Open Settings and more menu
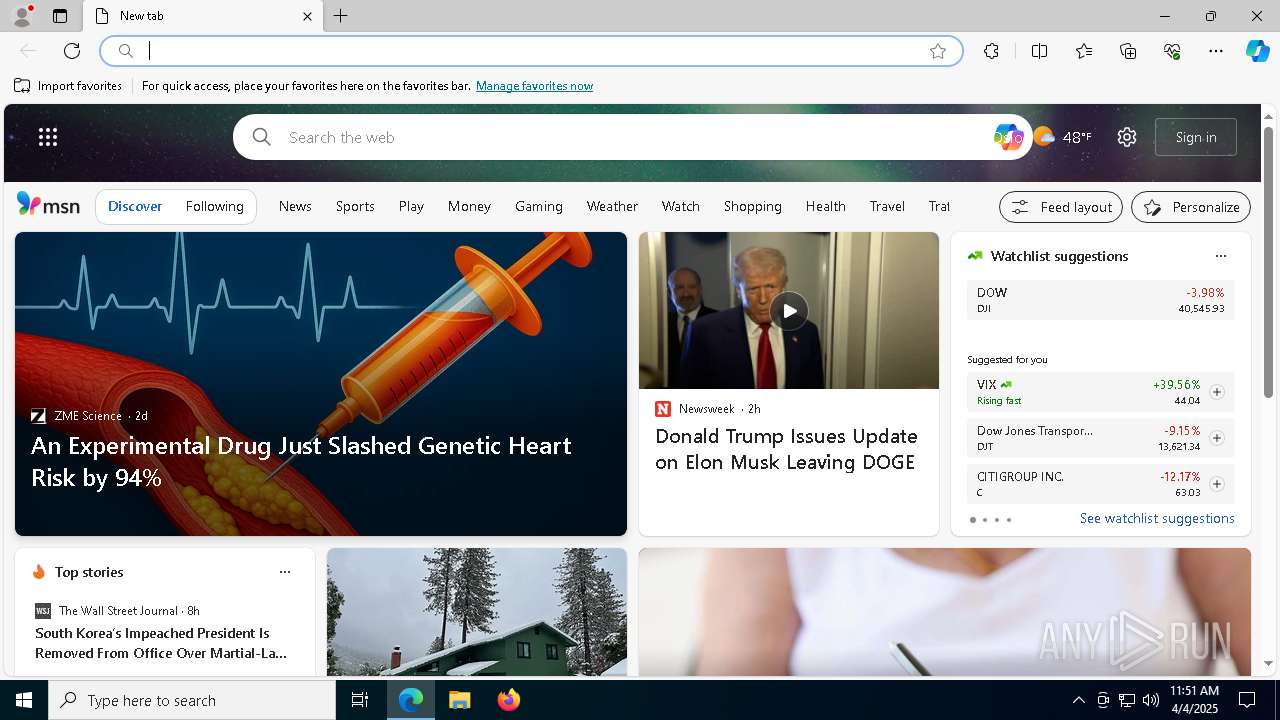This screenshot has height=720, width=1280. (x=1216, y=51)
